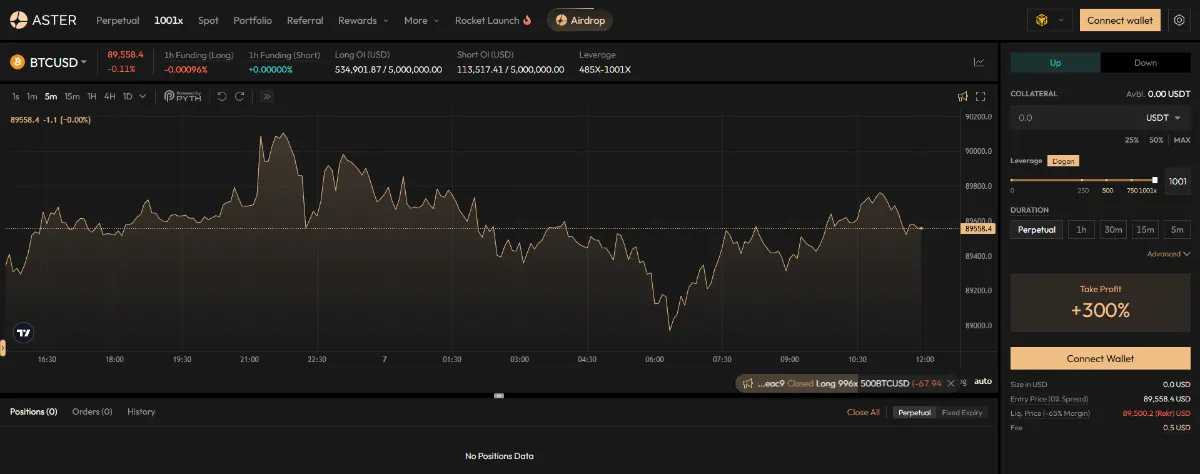Click the megaphone icon above the chart
The height and width of the screenshot is (474, 1200).
pos(962,97)
